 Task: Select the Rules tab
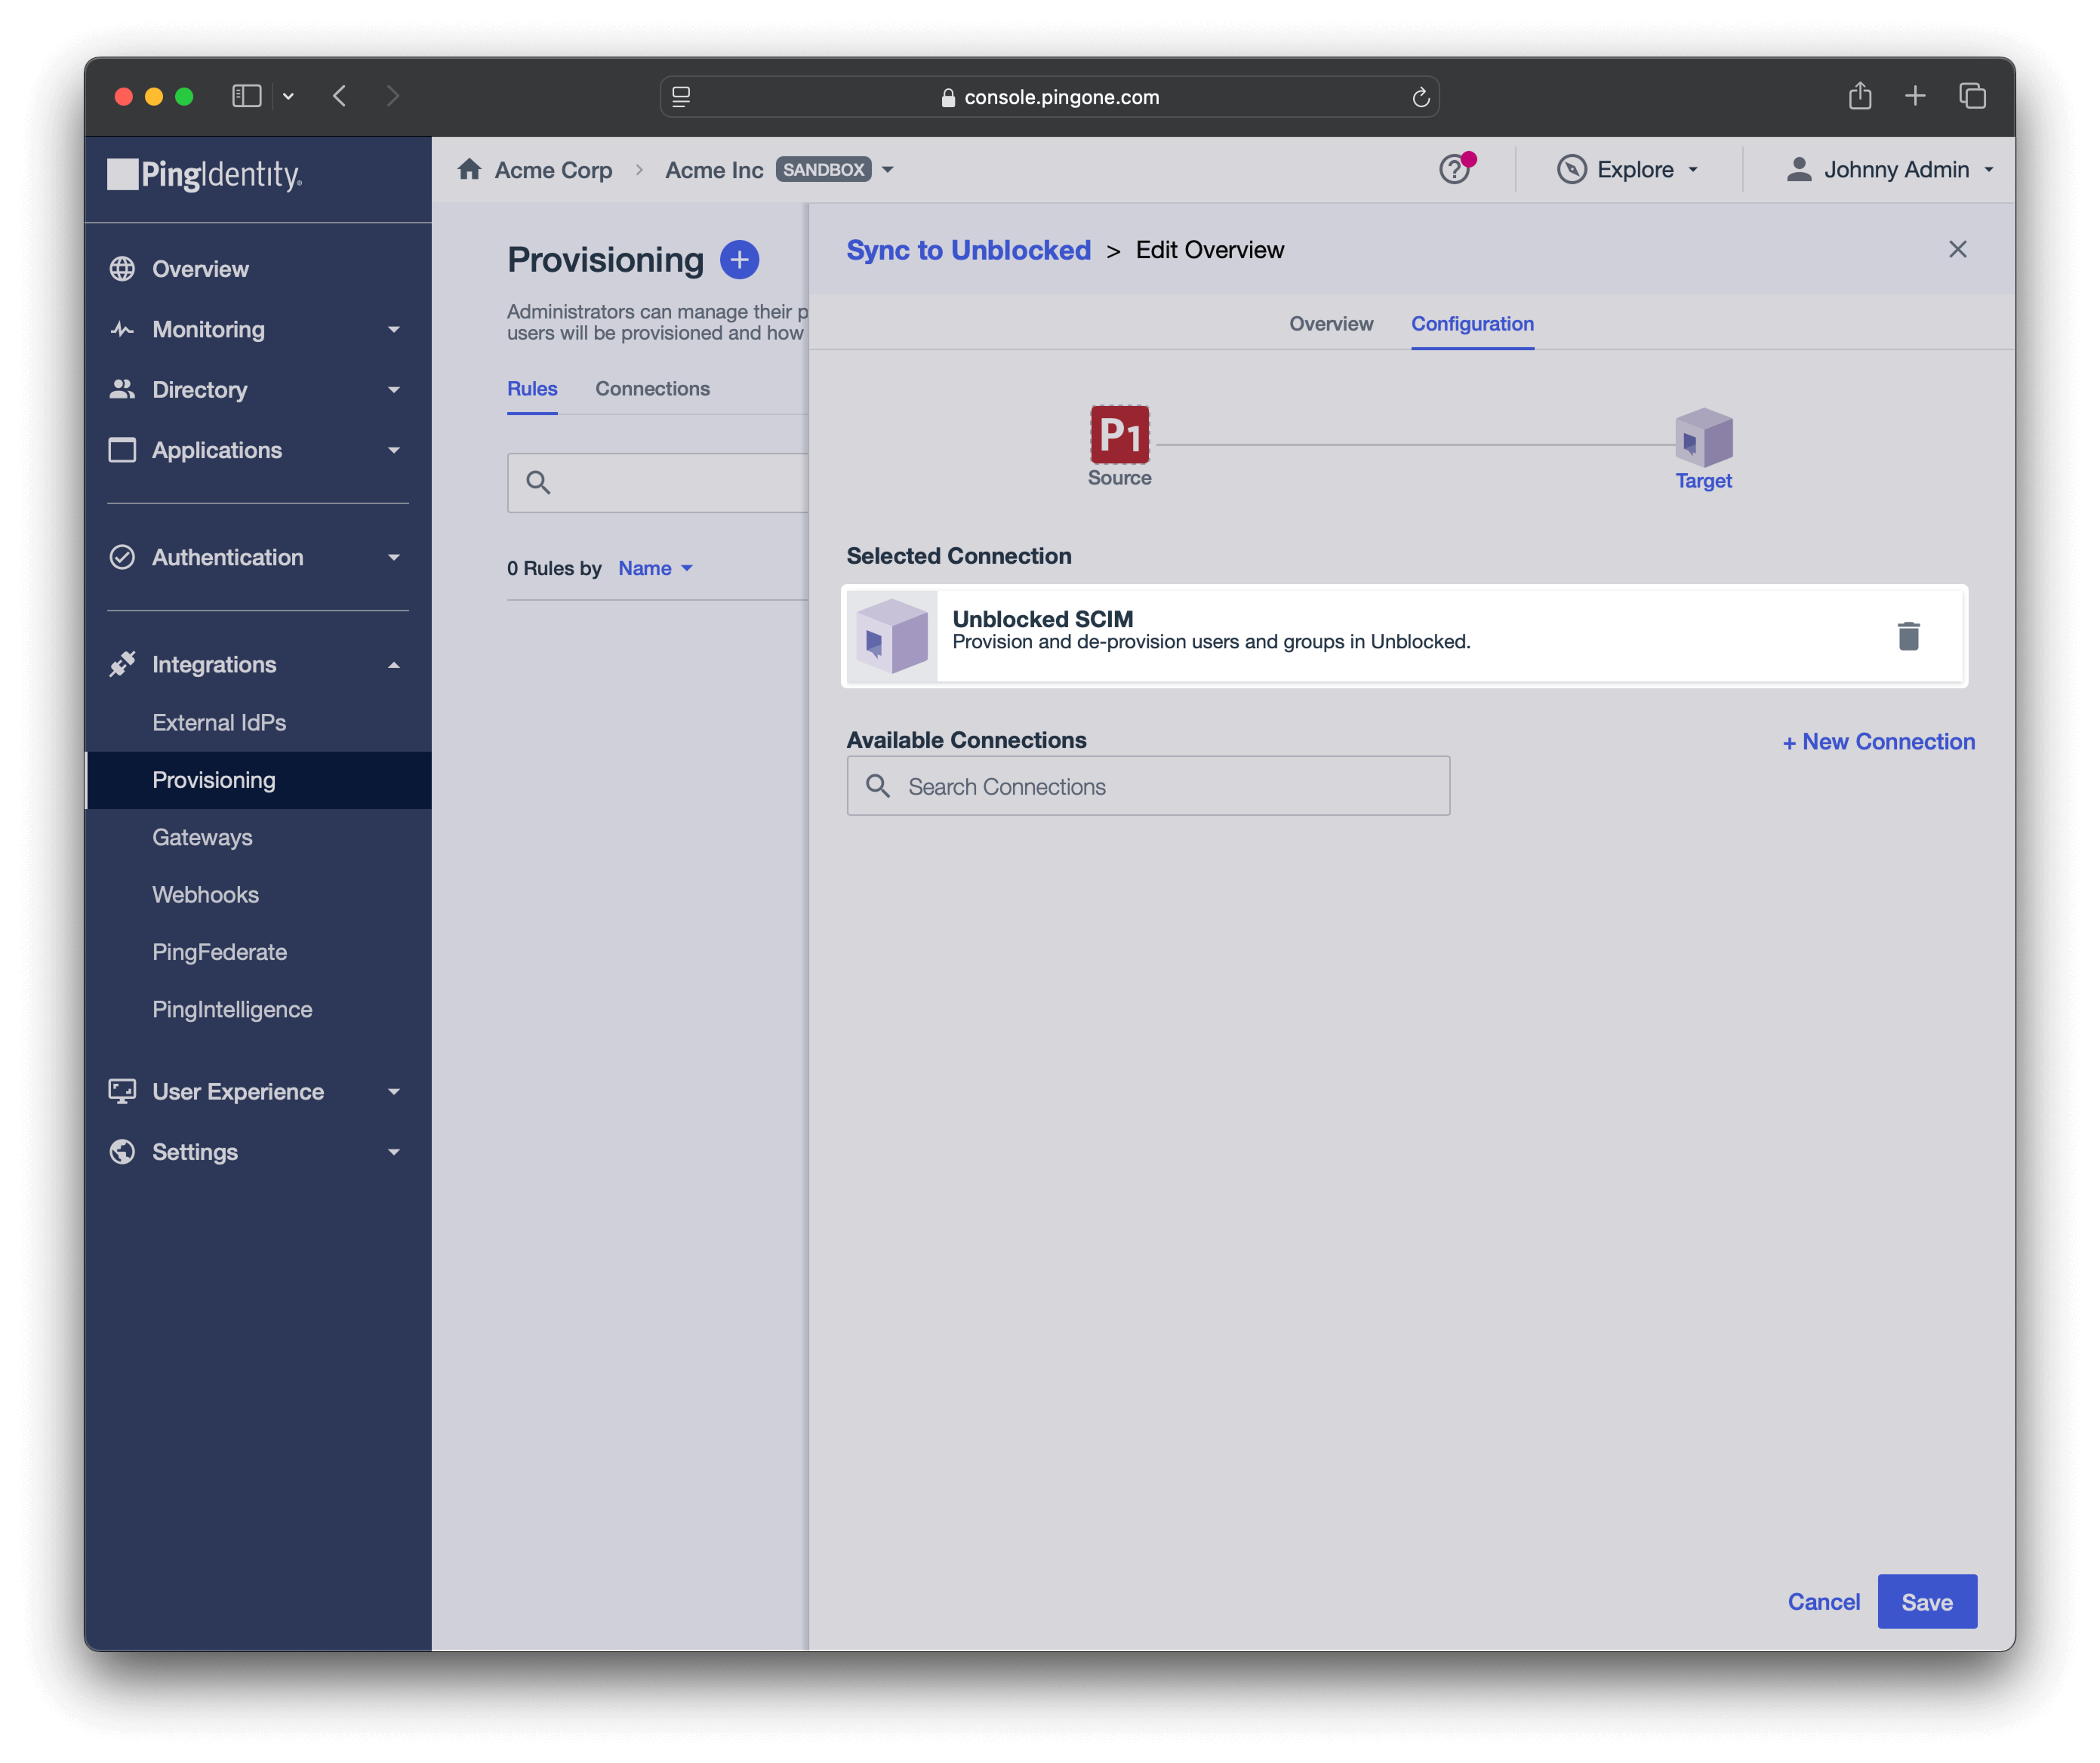pos(532,389)
